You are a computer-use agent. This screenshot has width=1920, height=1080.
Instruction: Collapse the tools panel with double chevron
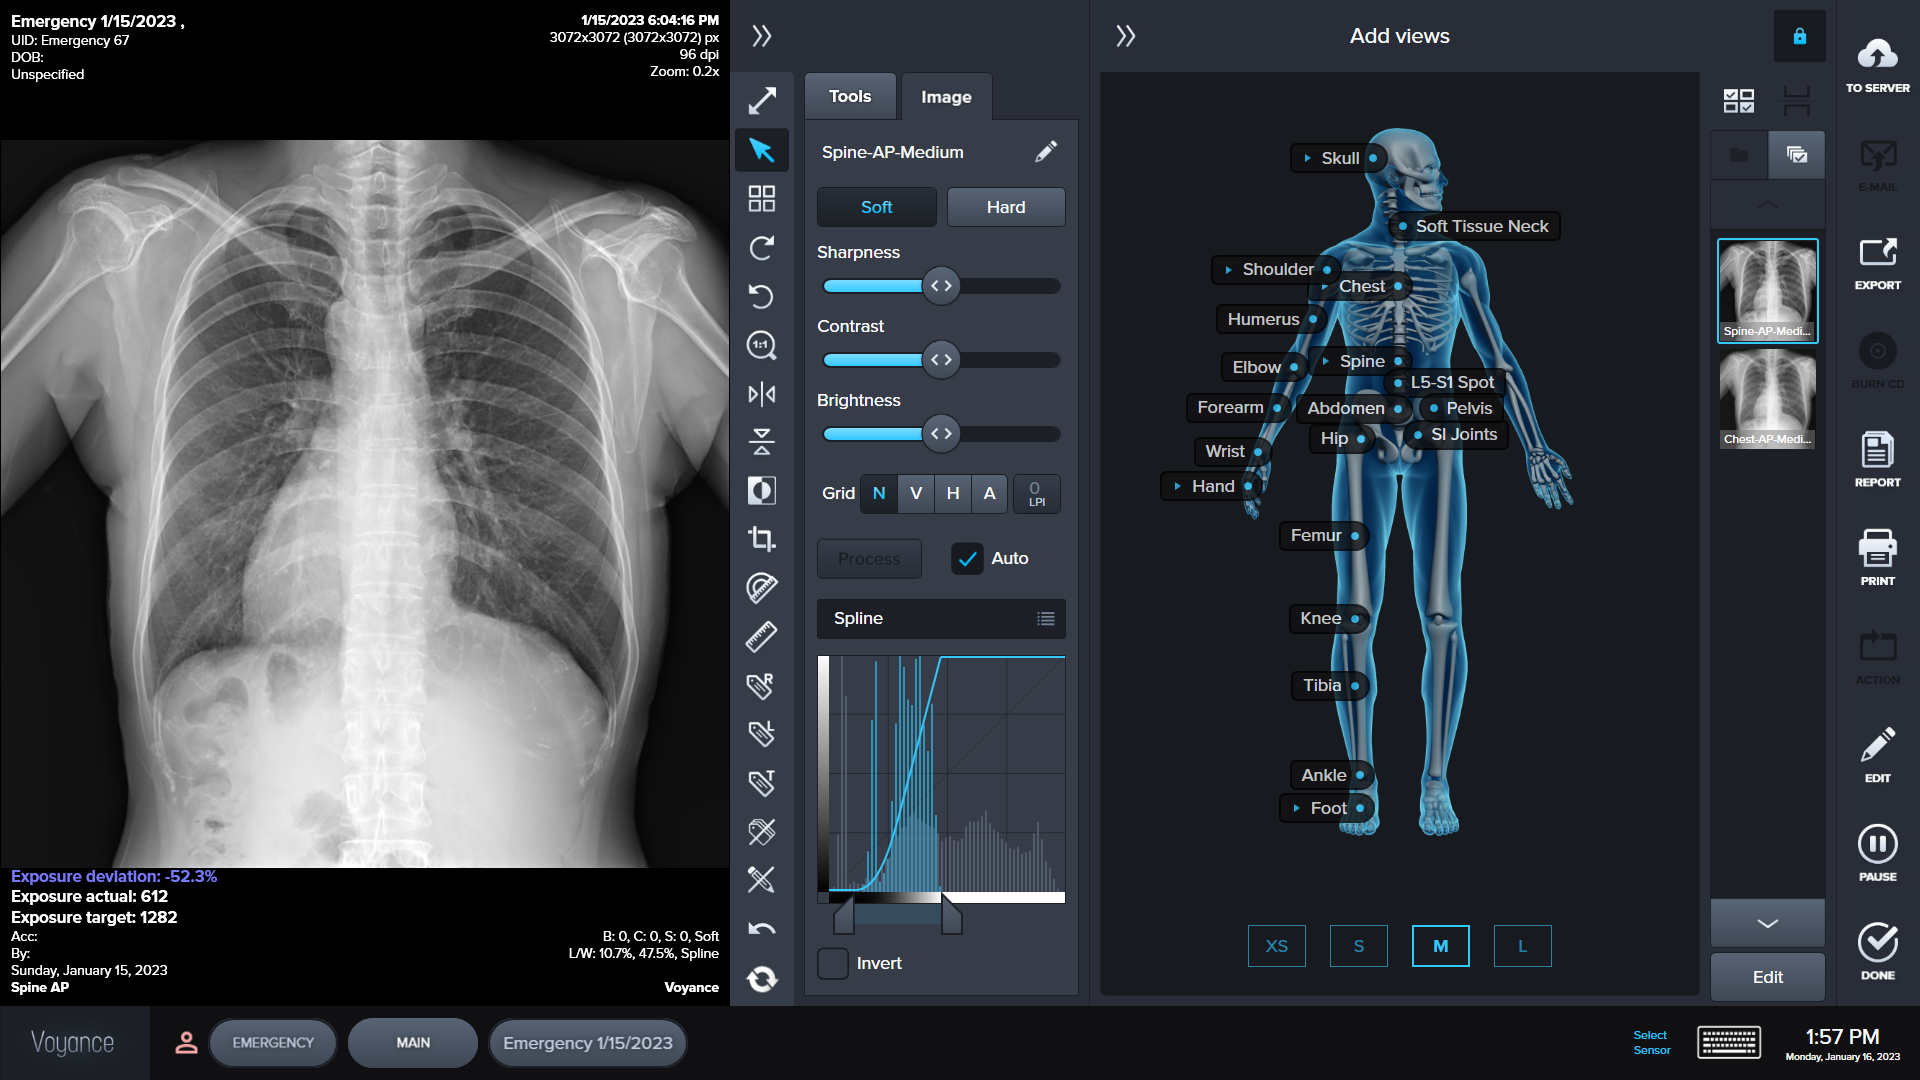[x=762, y=34]
